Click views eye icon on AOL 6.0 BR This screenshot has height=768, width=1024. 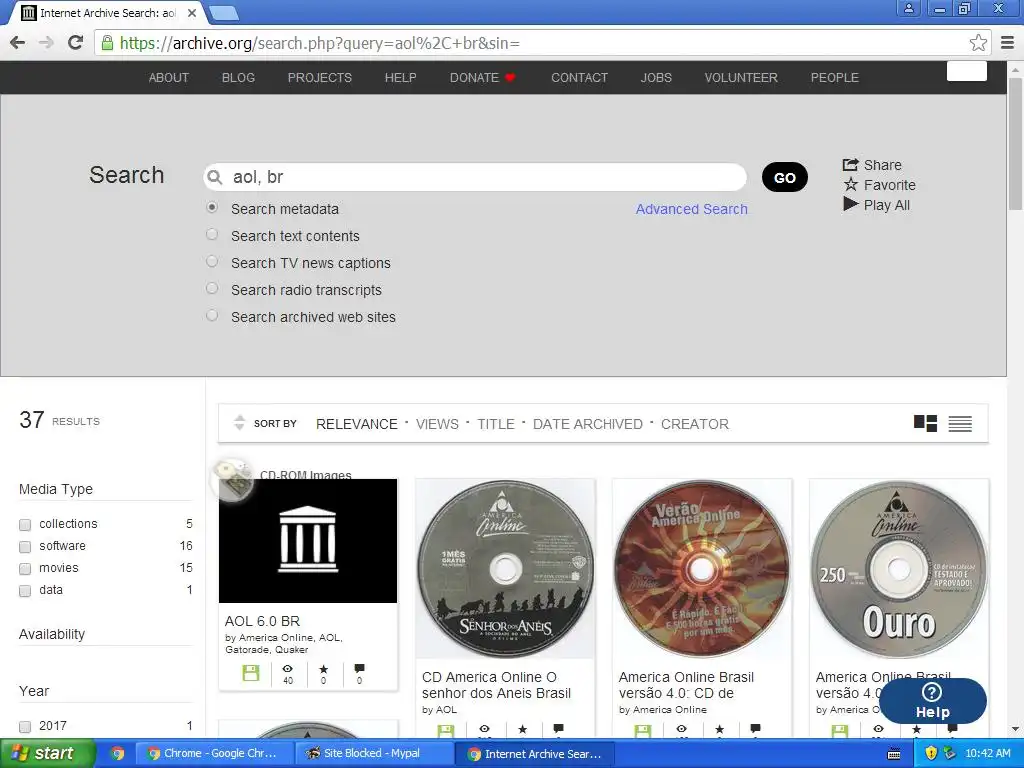pos(287,668)
